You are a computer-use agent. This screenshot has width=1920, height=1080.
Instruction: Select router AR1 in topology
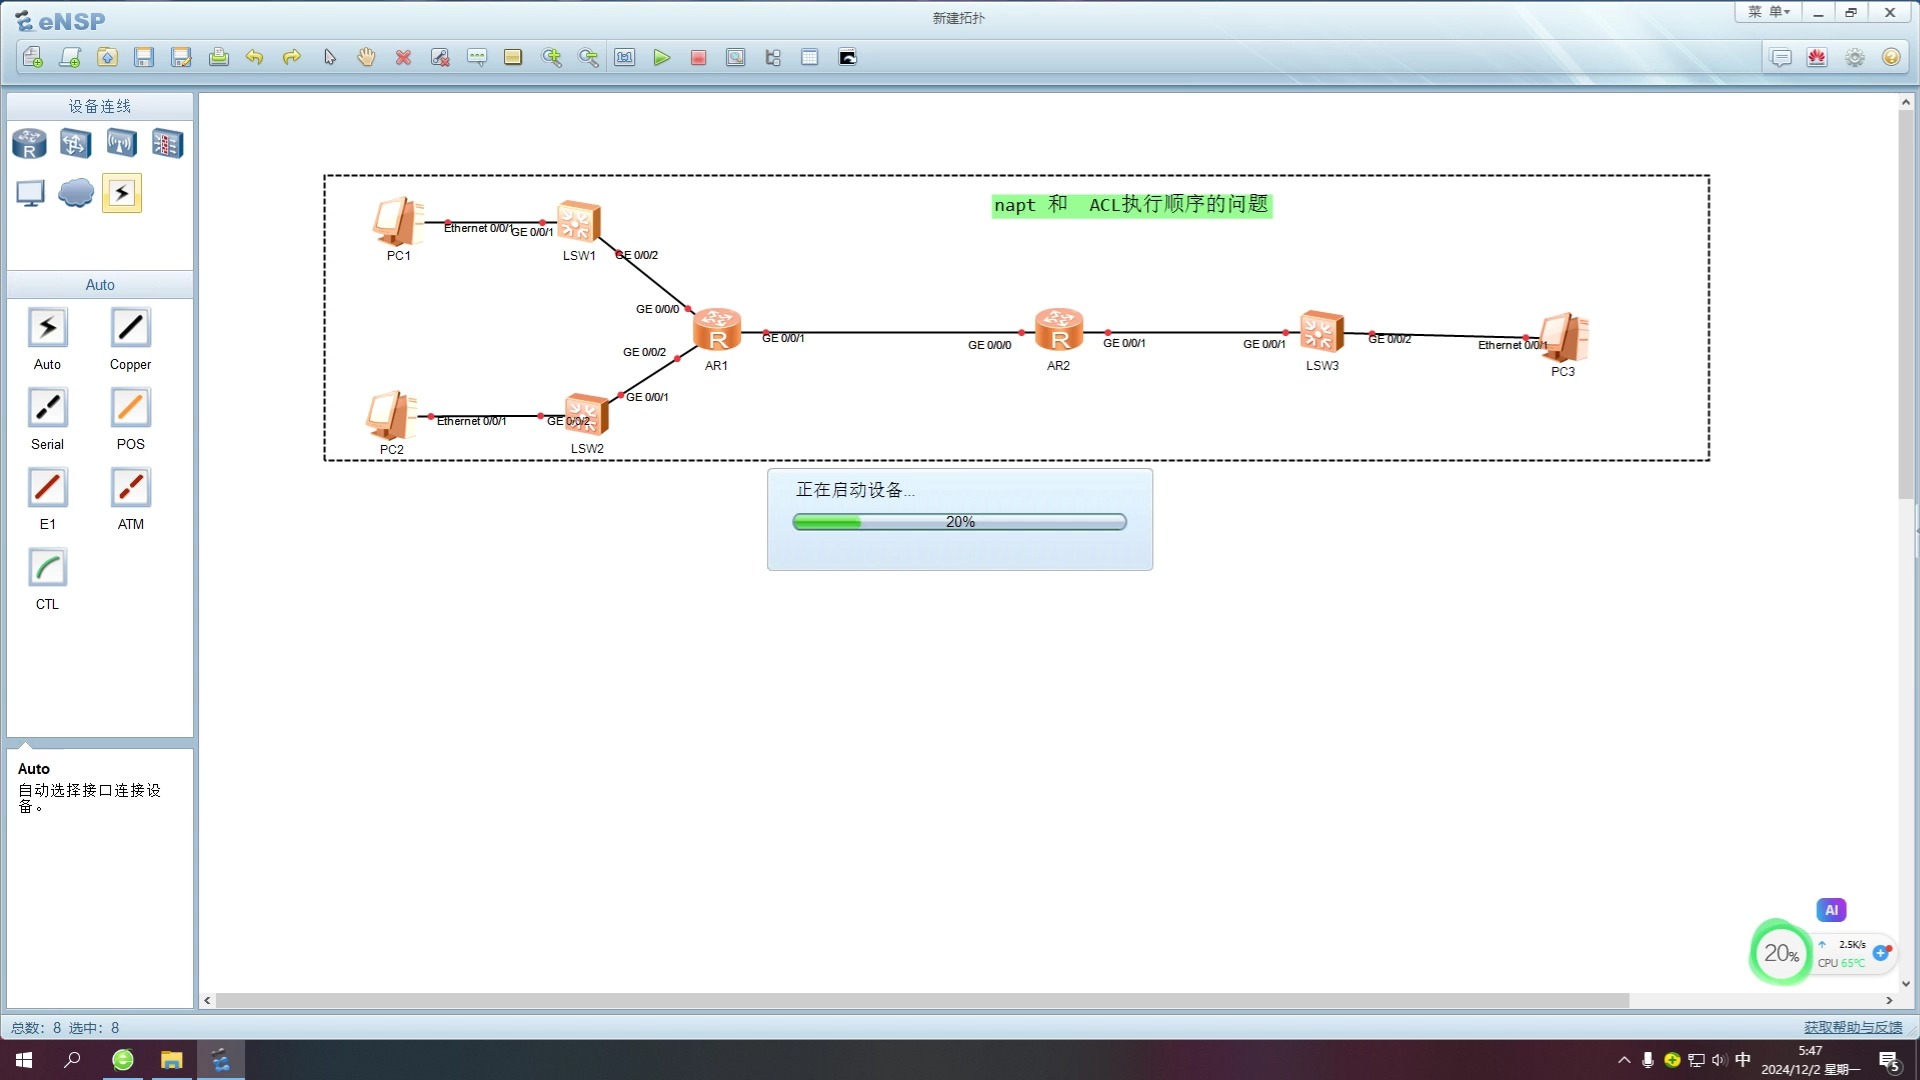click(x=717, y=330)
